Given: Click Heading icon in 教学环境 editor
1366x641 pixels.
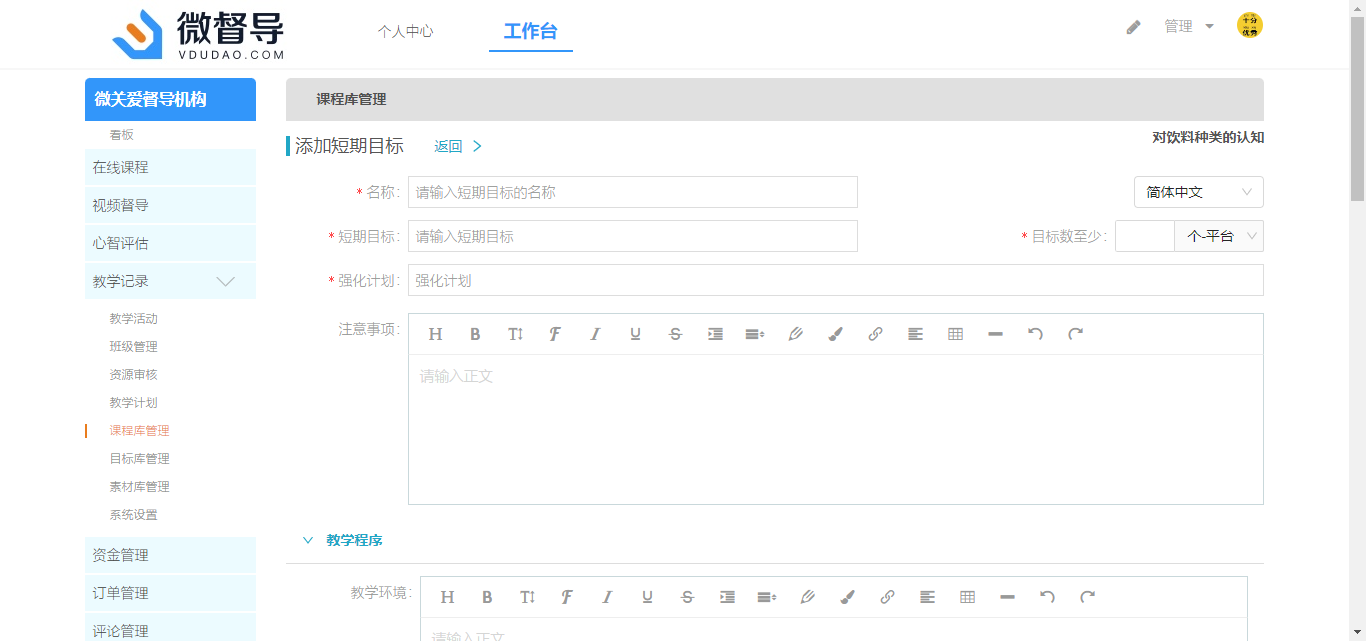Looking at the screenshot, I should (447, 597).
